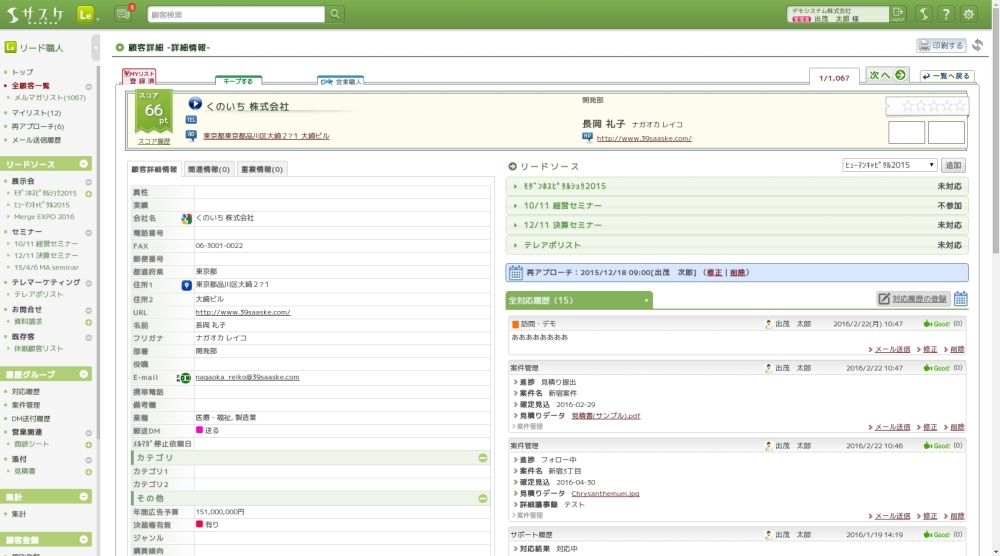Expand the 10/11 経営セミナー lead source row
The width and height of the screenshot is (1000, 556).
coord(737,205)
